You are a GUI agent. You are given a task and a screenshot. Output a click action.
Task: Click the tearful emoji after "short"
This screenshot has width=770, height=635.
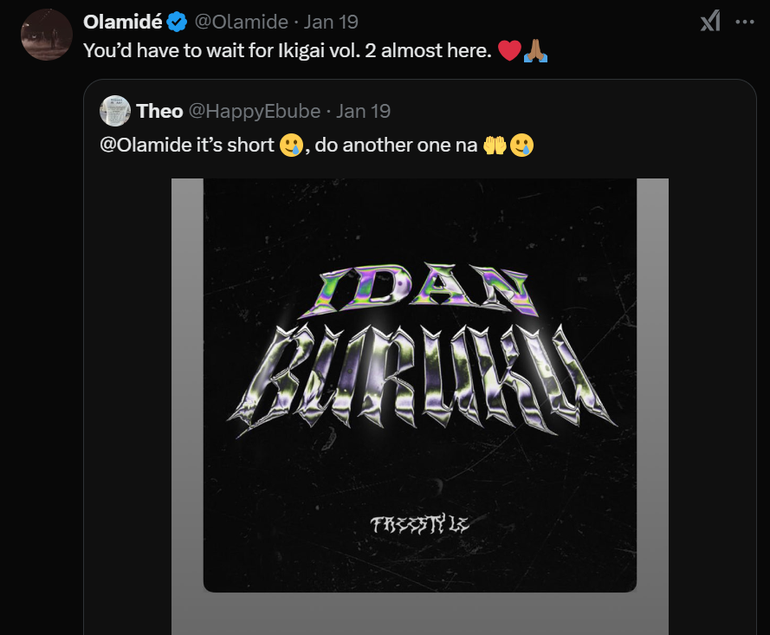(x=291, y=146)
